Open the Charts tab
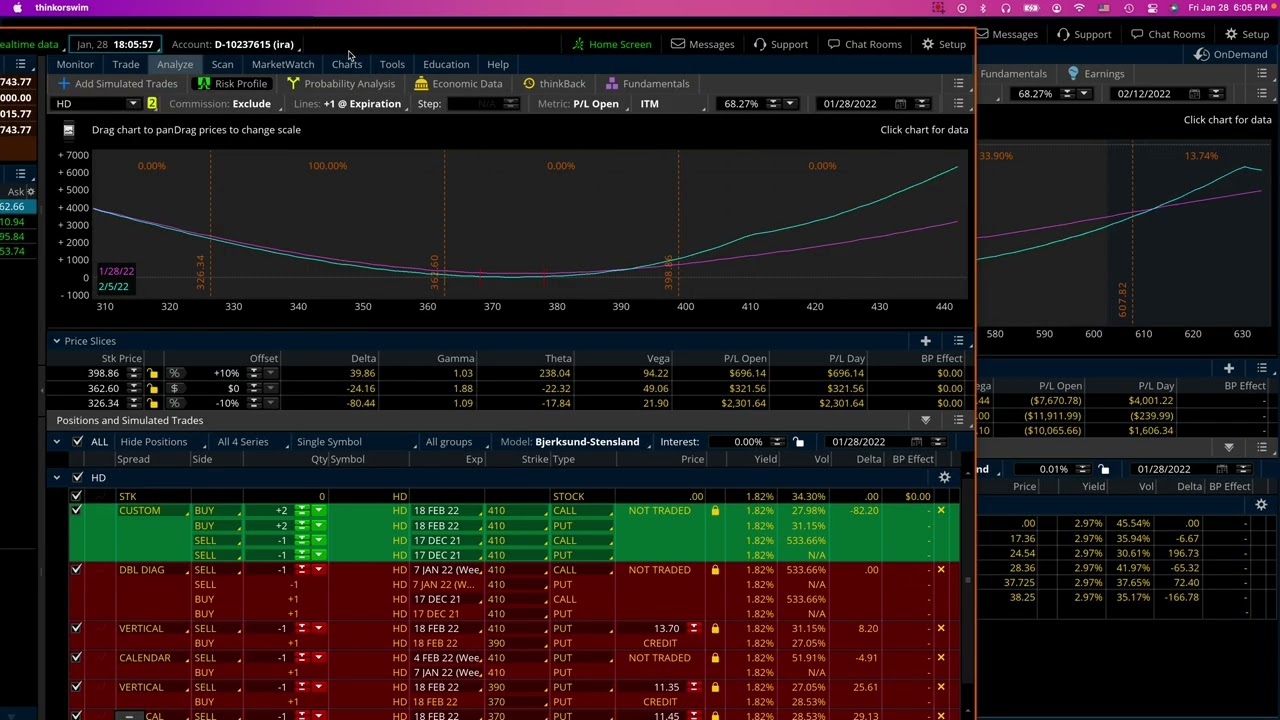 (347, 64)
